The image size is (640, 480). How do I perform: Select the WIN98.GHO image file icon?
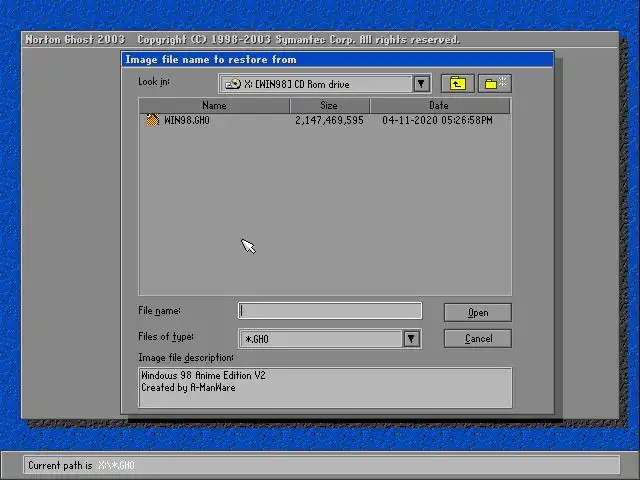[152, 120]
